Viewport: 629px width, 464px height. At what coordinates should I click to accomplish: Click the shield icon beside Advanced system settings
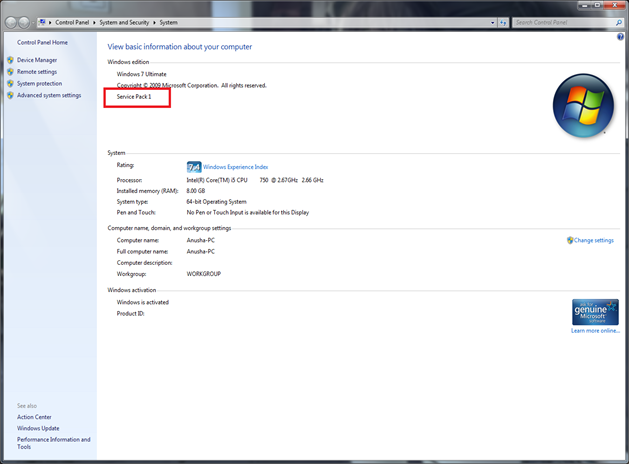coord(10,95)
